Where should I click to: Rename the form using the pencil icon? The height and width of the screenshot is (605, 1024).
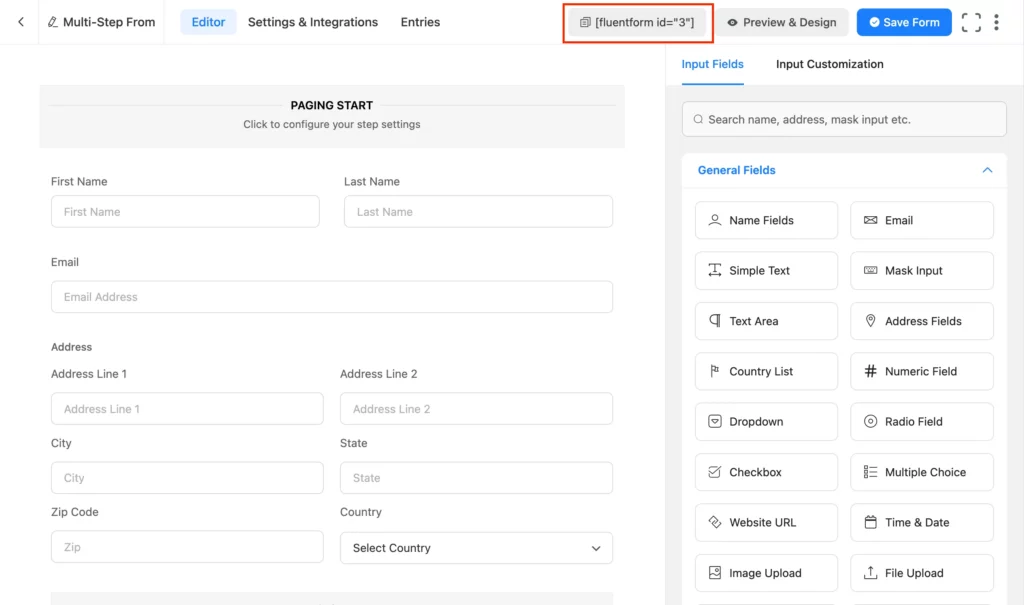tap(53, 21)
